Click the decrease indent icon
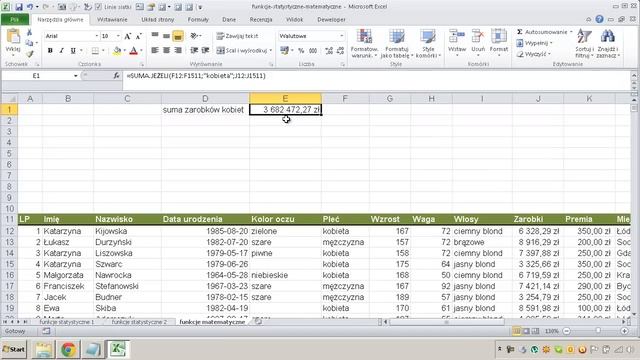The width and height of the screenshot is (640, 360). pyautogui.click(x=194, y=50)
